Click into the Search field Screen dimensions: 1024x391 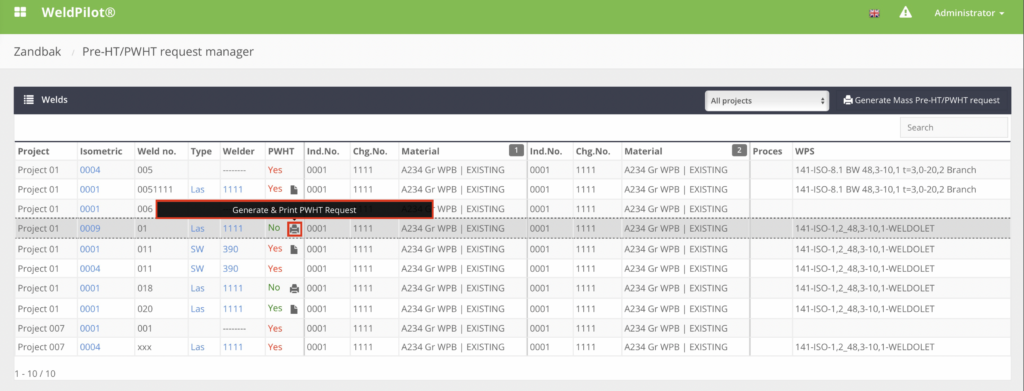tap(953, 127)
